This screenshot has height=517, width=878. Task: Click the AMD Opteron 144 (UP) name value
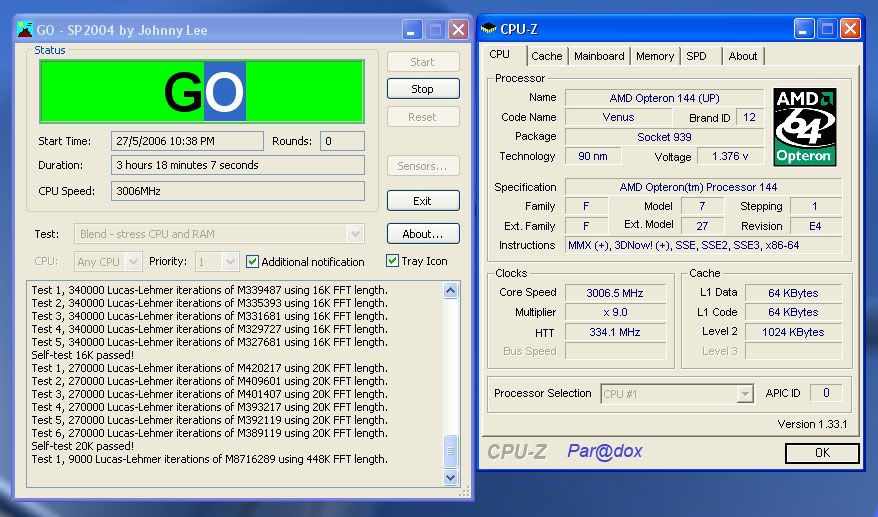tap(664, 98)
